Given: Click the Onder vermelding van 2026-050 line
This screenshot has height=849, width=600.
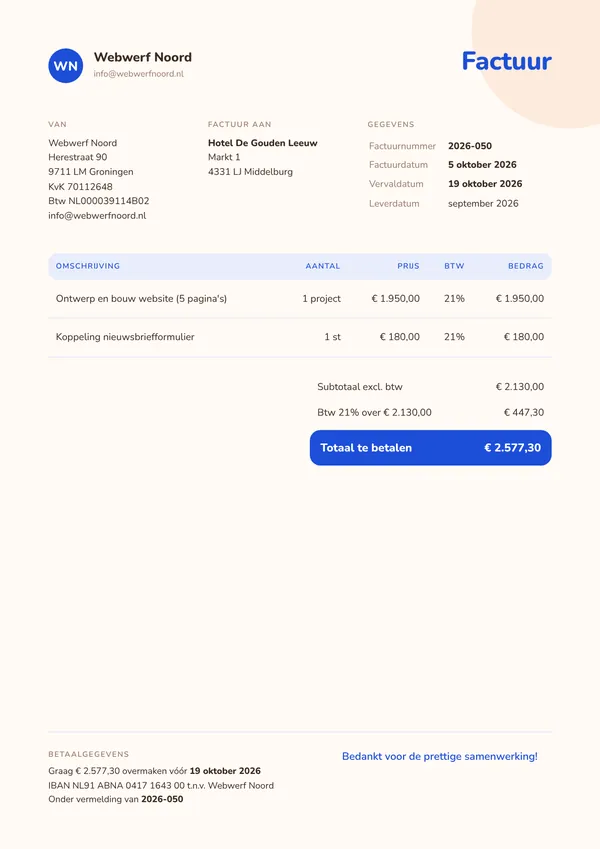Looking at the screenshot, I should pyautogui.click(x=115, y=799).
